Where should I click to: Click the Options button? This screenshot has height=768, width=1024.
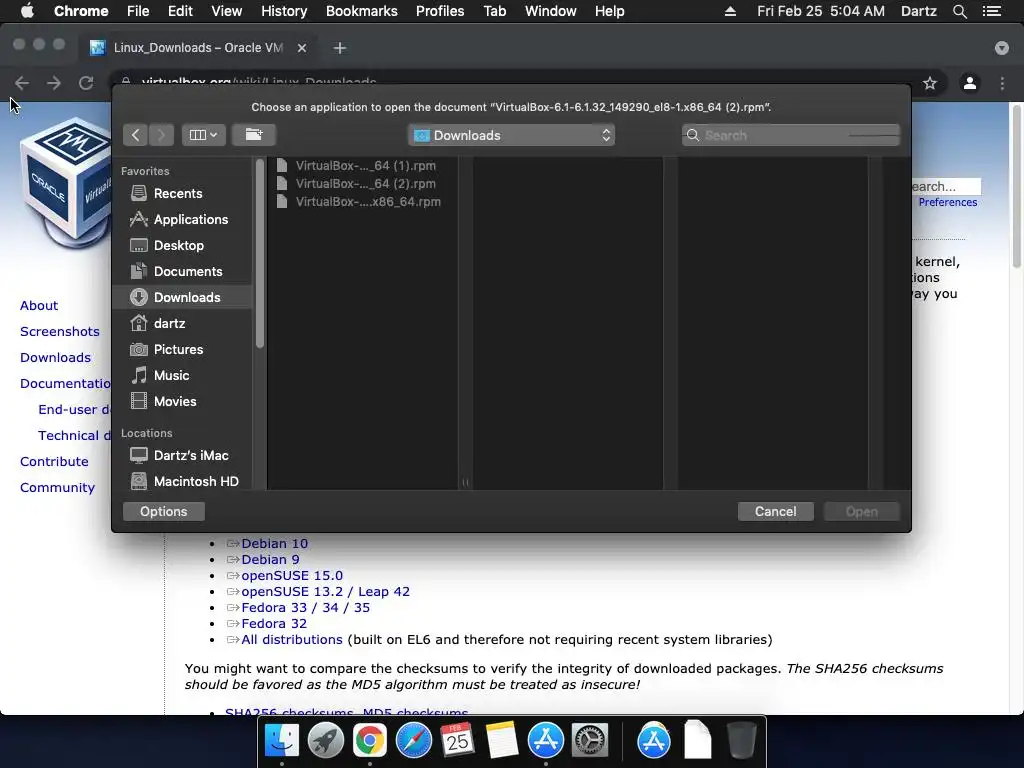click(163, 511)
